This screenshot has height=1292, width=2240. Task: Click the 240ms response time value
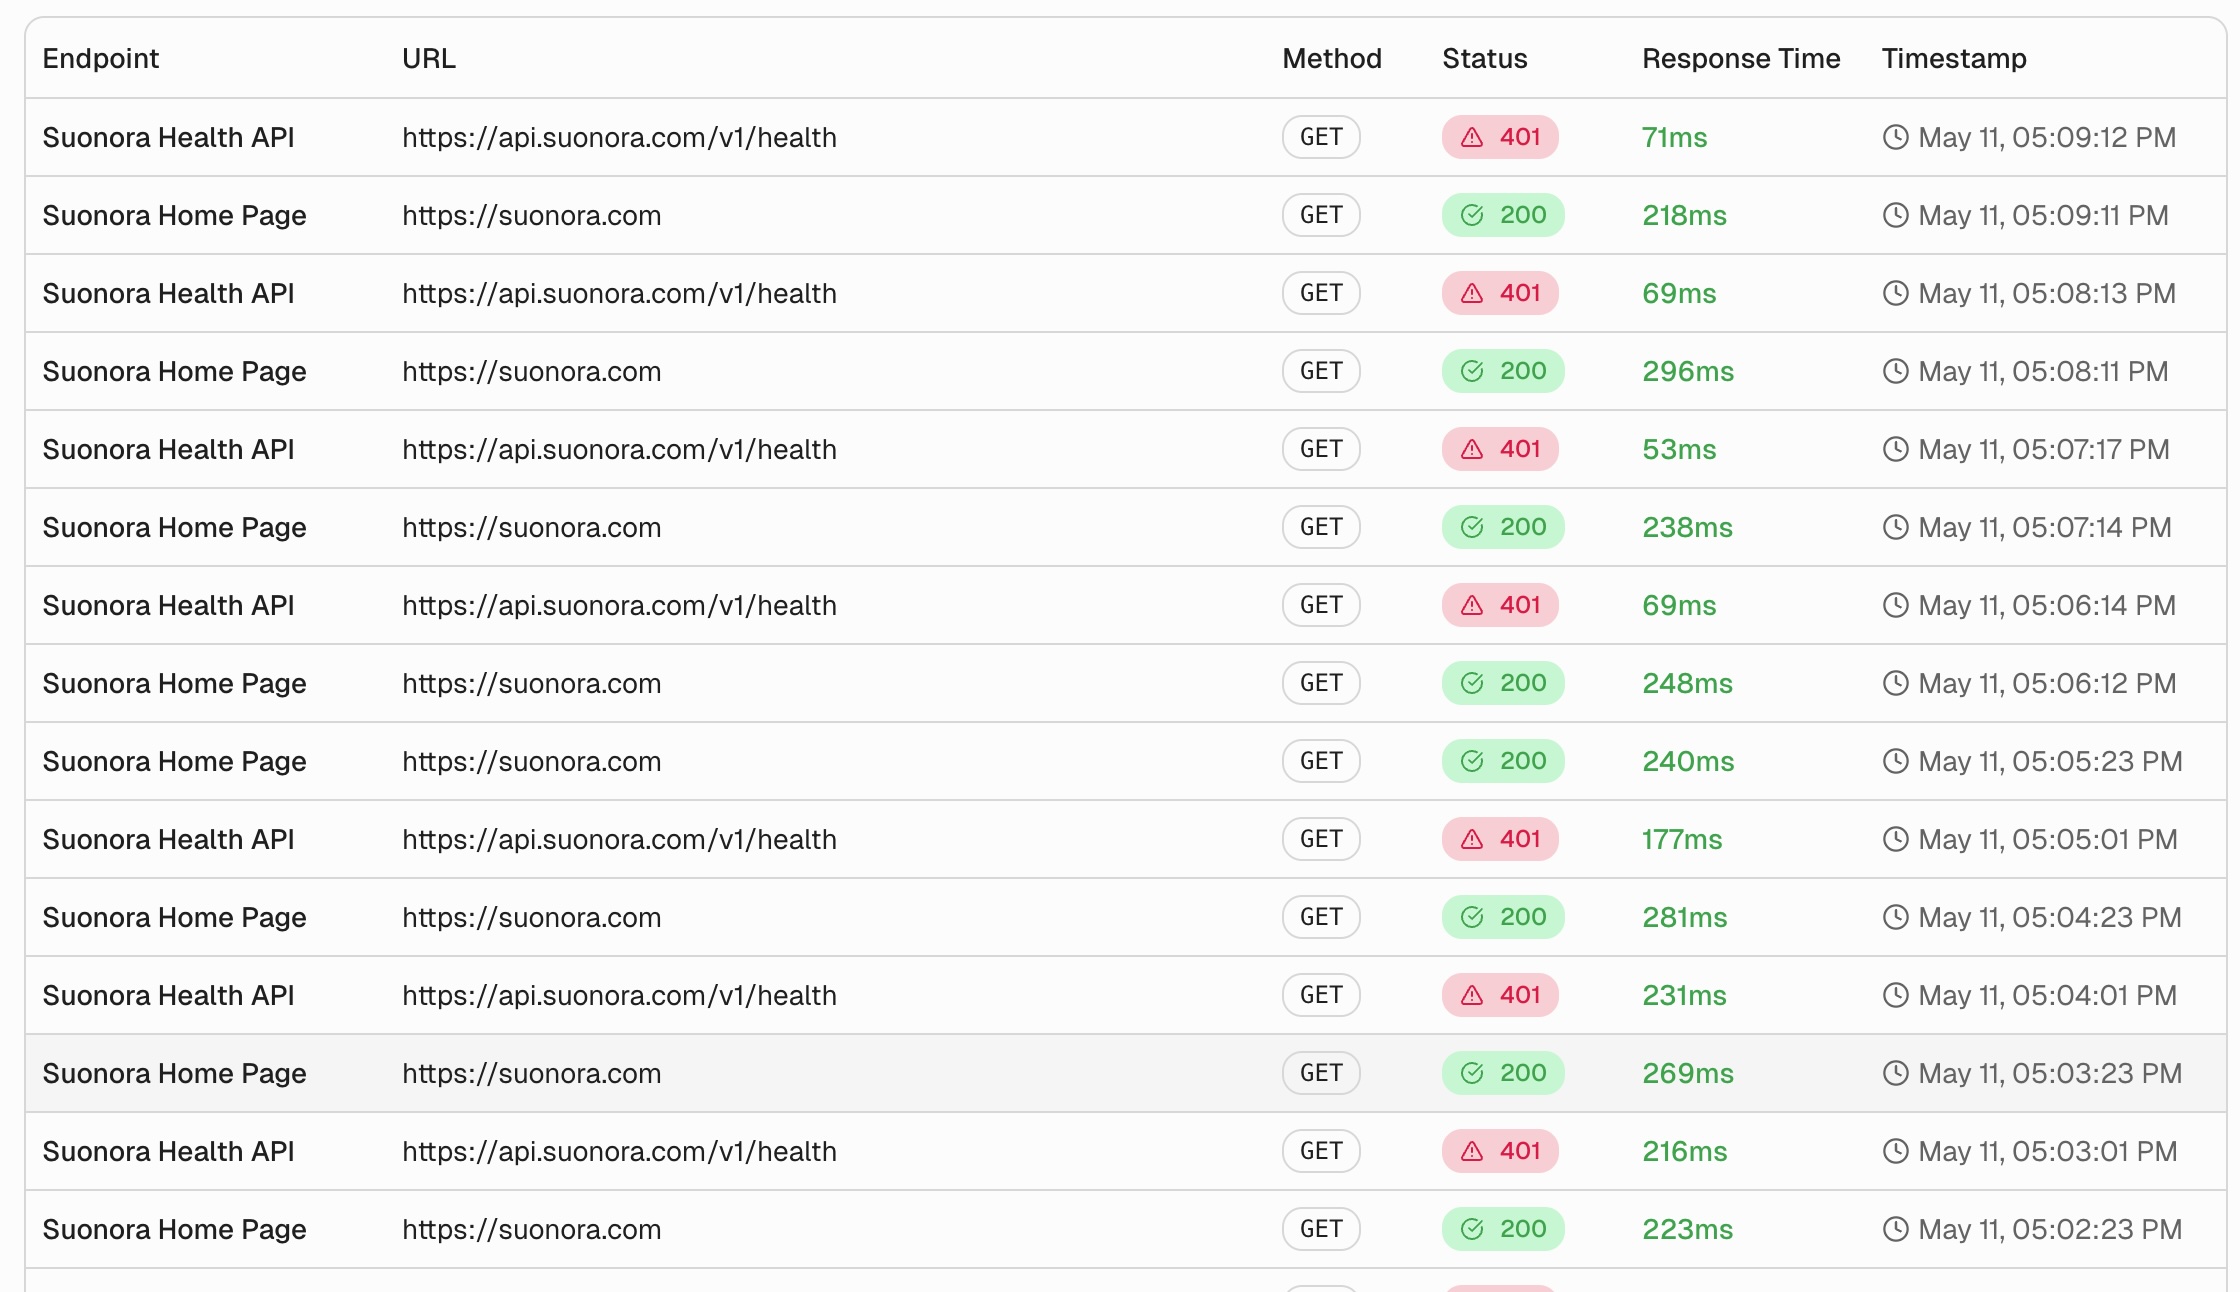click(1688, 761)
